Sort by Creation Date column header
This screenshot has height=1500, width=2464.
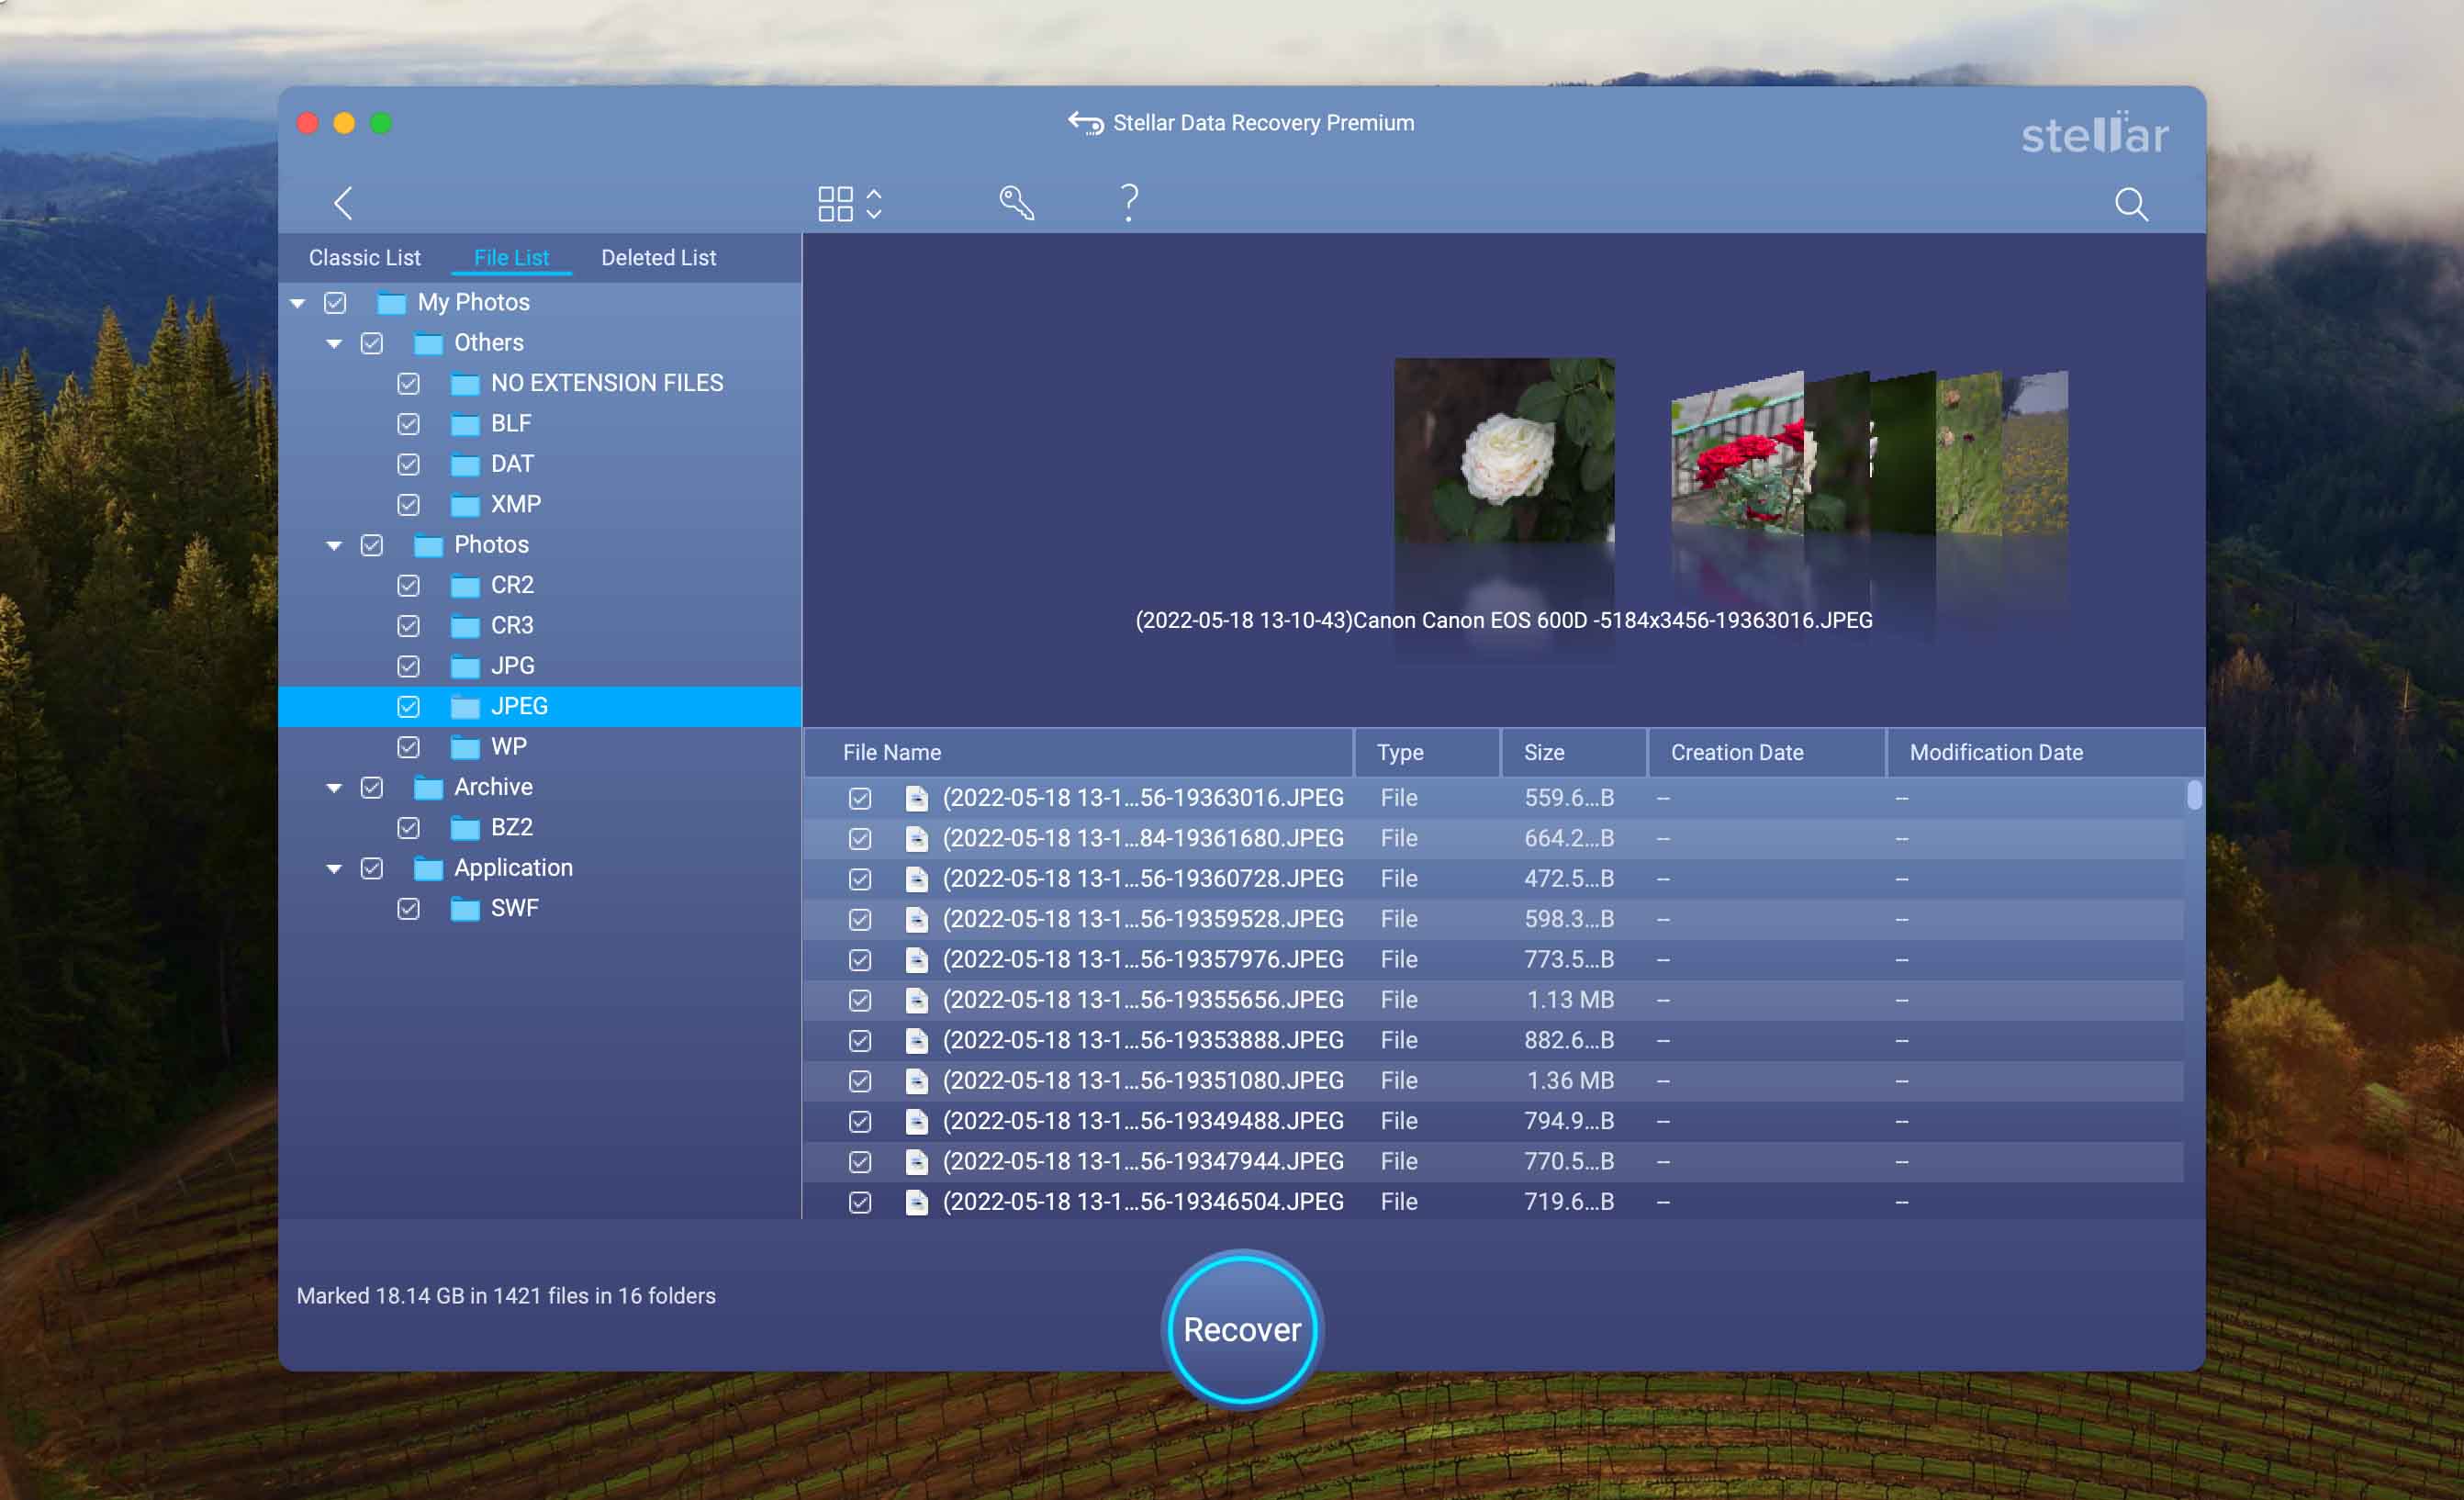(x=1767, y=752)
